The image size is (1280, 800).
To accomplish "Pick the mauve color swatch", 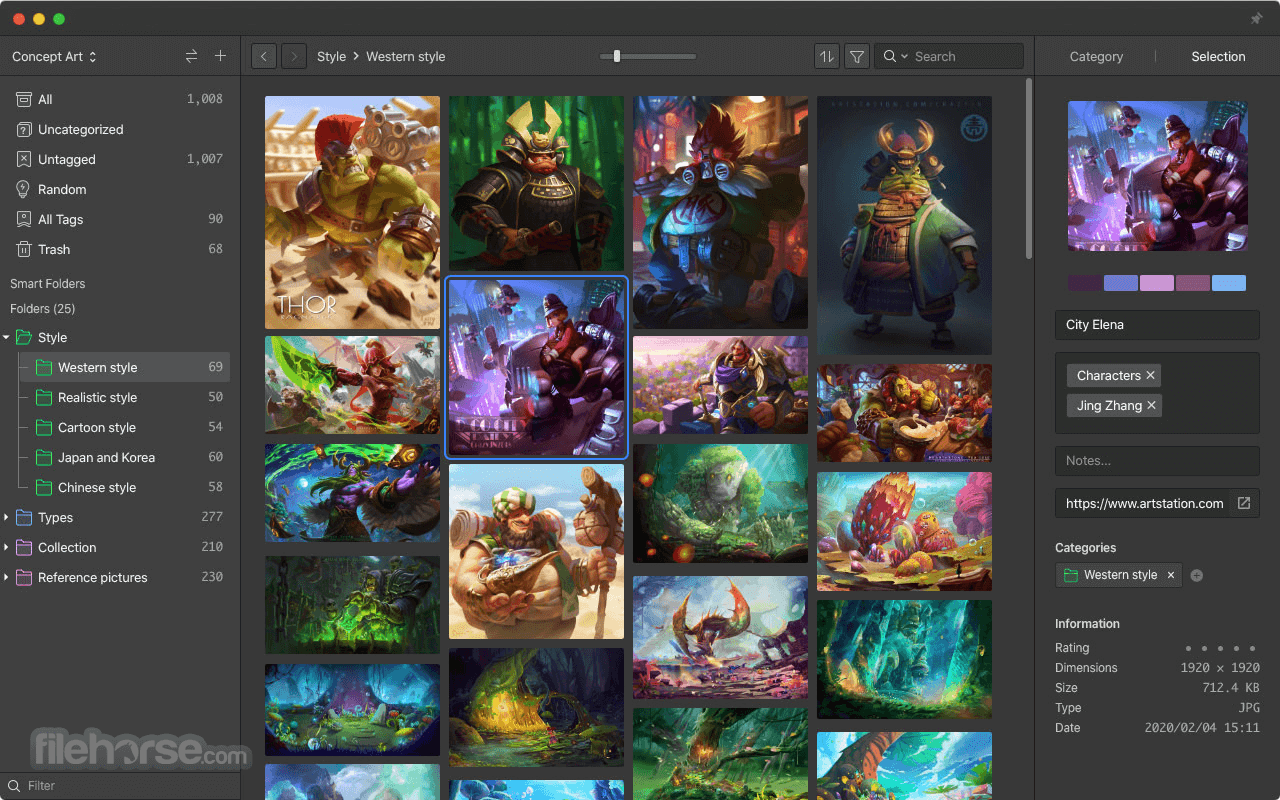I will coord(1193,283).
